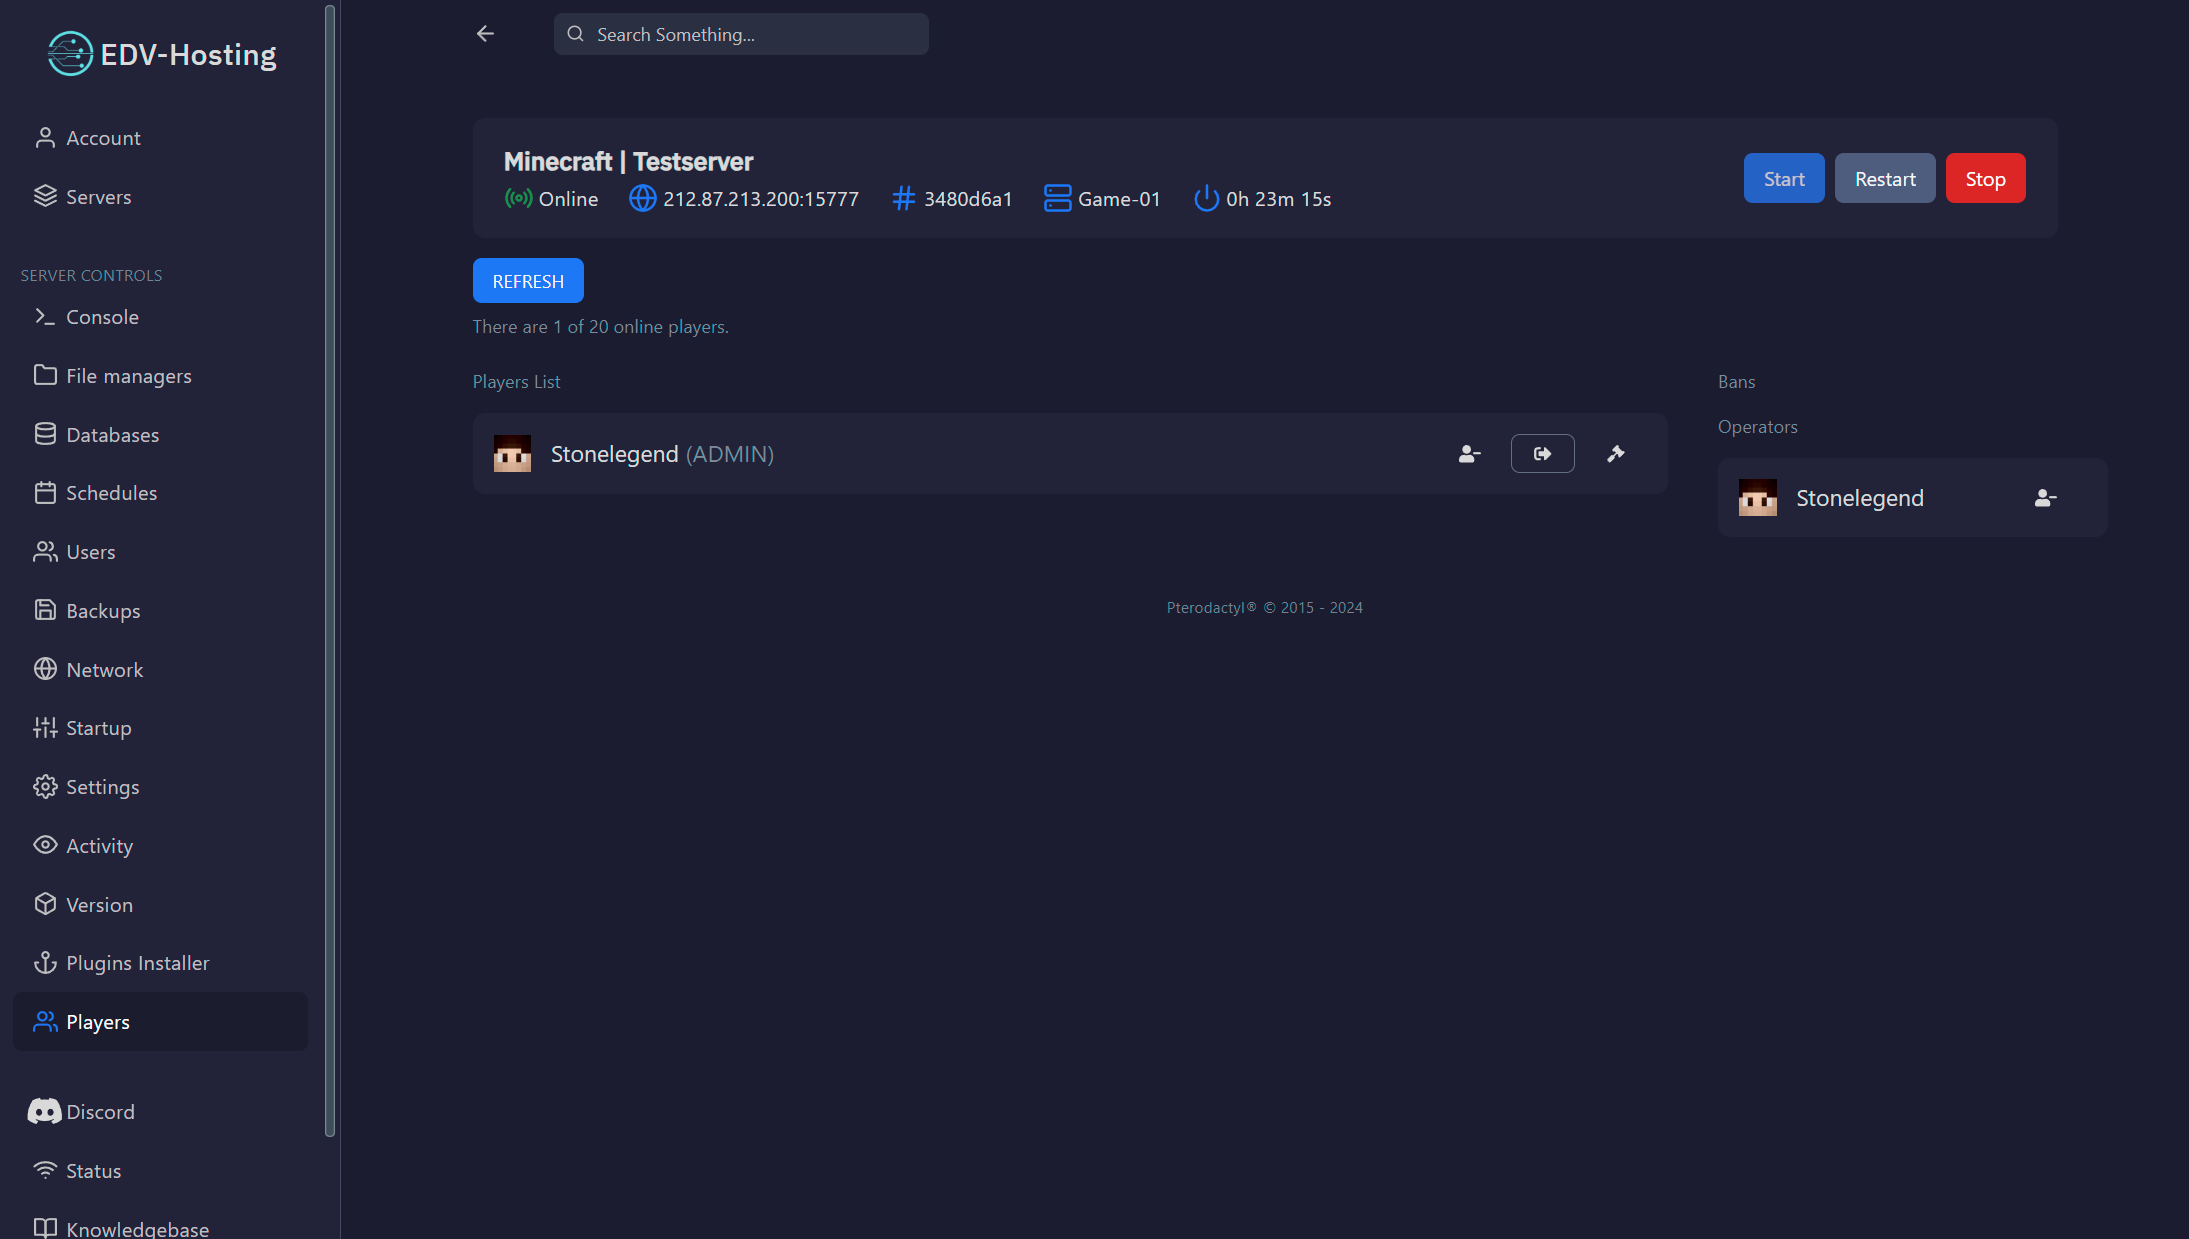Click the hash icon beside 3480d6a1
Image resolution: width=2189 pixels, height=1239 pixels.
[903, 198]
